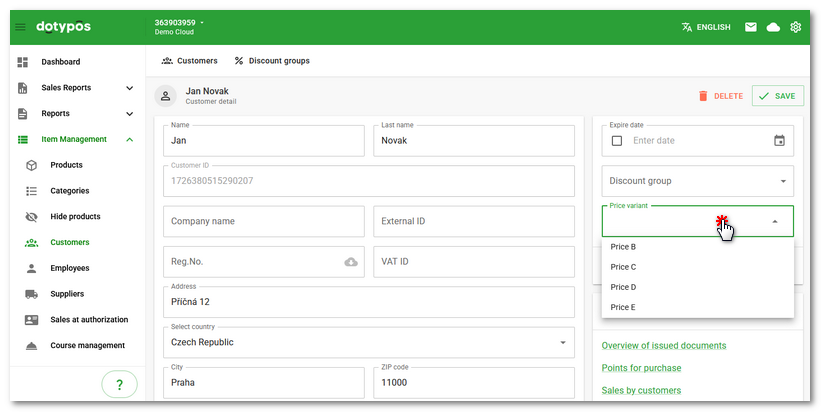The image size is (821, 412).
Task: Select Price C from dropdown list
Action: (x=623, y=267)
